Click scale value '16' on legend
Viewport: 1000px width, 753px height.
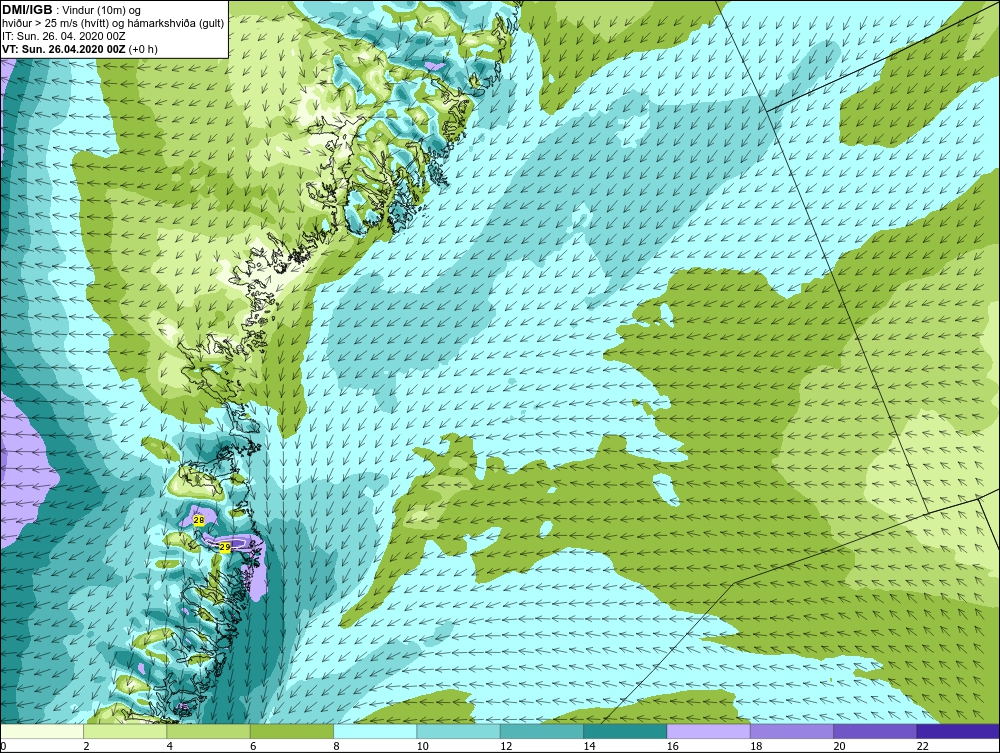(673, 746)
